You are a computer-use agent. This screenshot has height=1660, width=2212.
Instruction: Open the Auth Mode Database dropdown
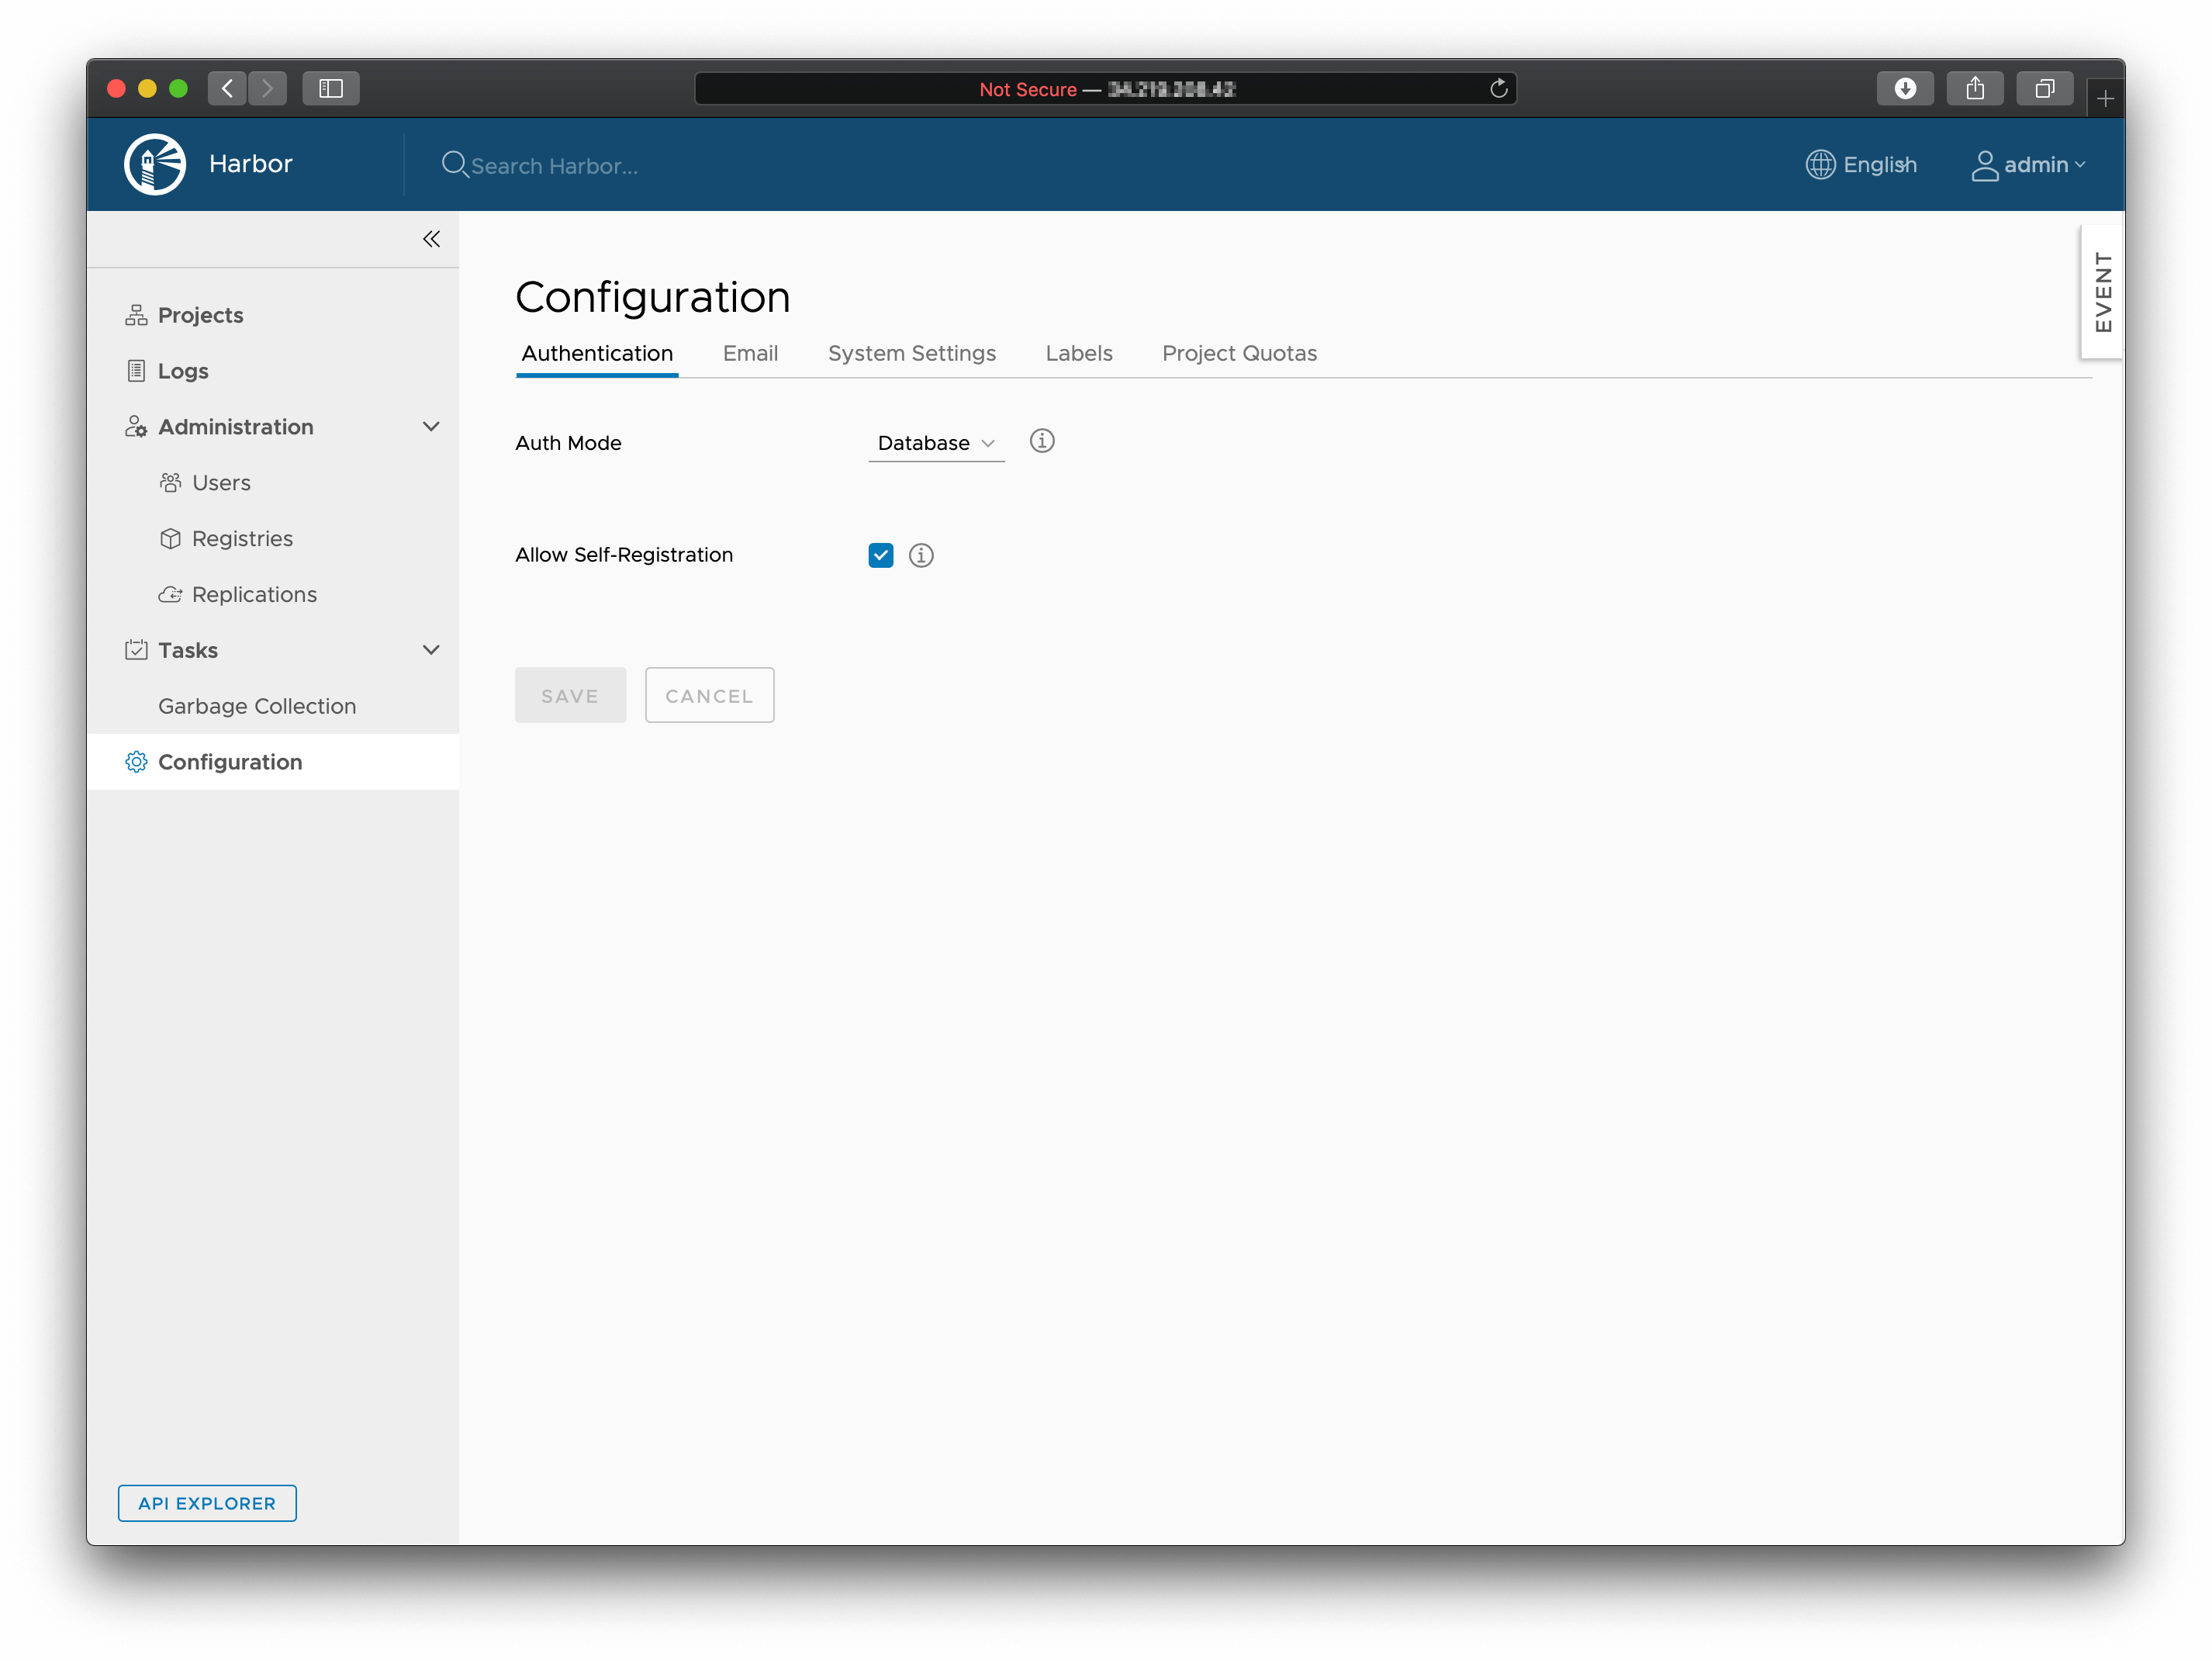point(935,443)
